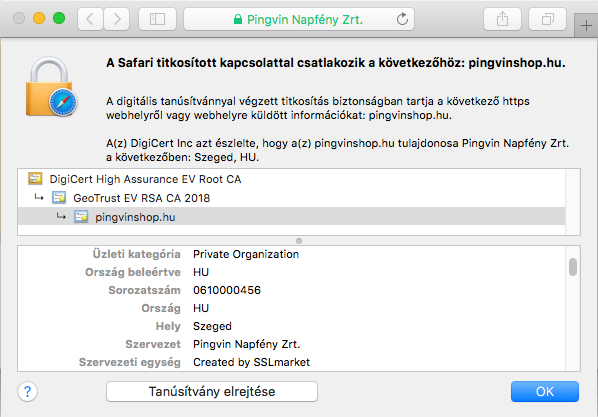Click the Szeged location value
This screenshot has height=417, width=598.
point(212,326)
